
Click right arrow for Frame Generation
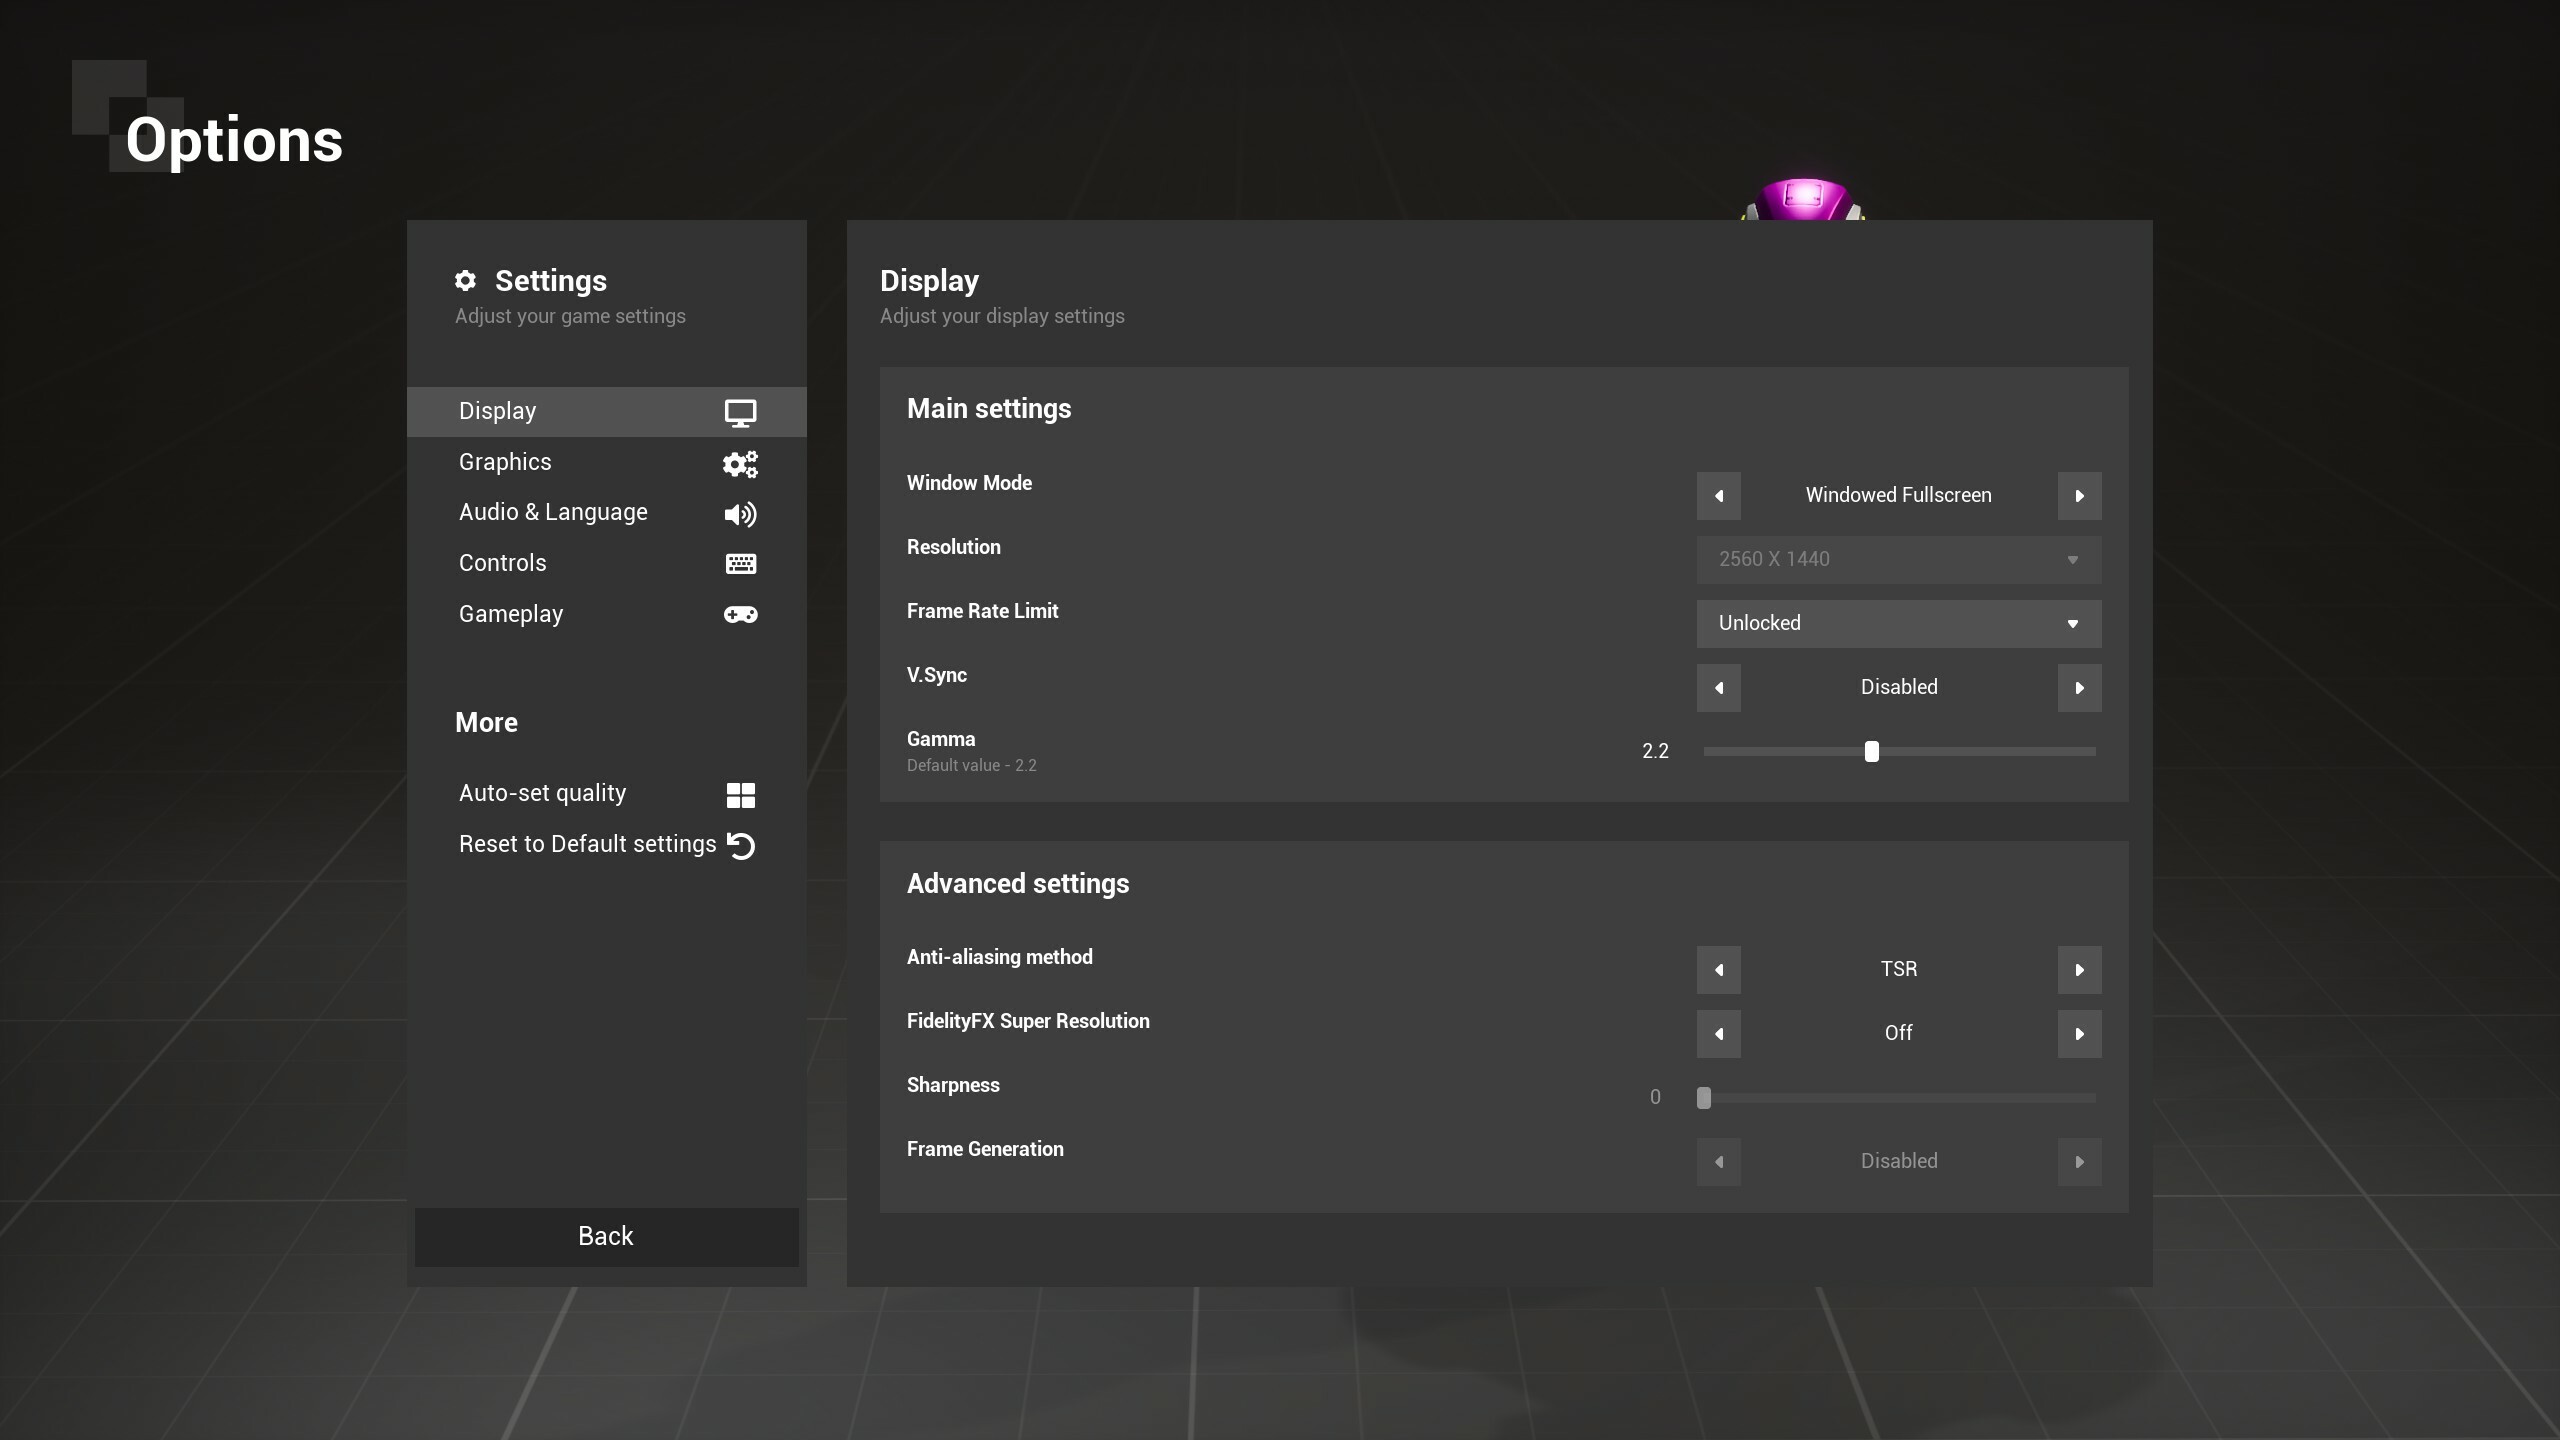(2079, 1162)
